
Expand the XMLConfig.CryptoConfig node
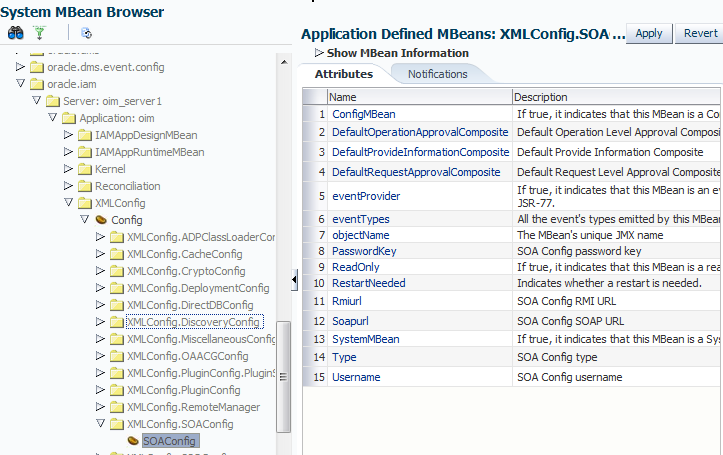pyautogui.click(x=100, y=271)
